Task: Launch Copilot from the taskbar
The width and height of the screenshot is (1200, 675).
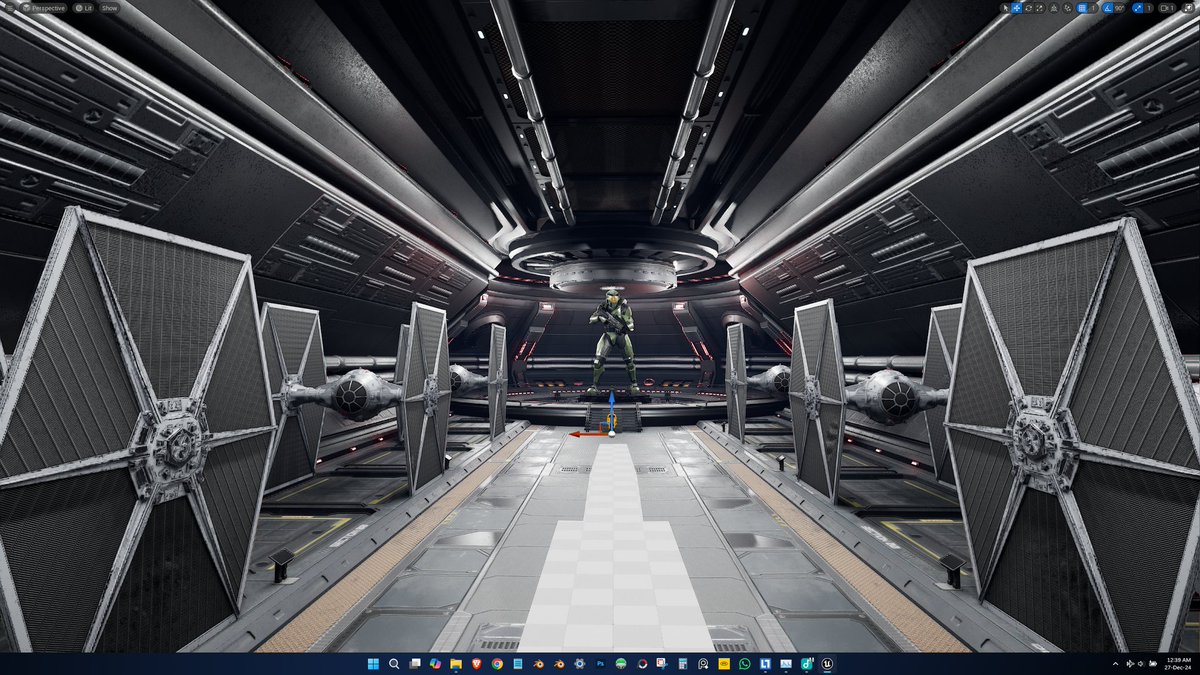Action: click(x=435, y=664)
